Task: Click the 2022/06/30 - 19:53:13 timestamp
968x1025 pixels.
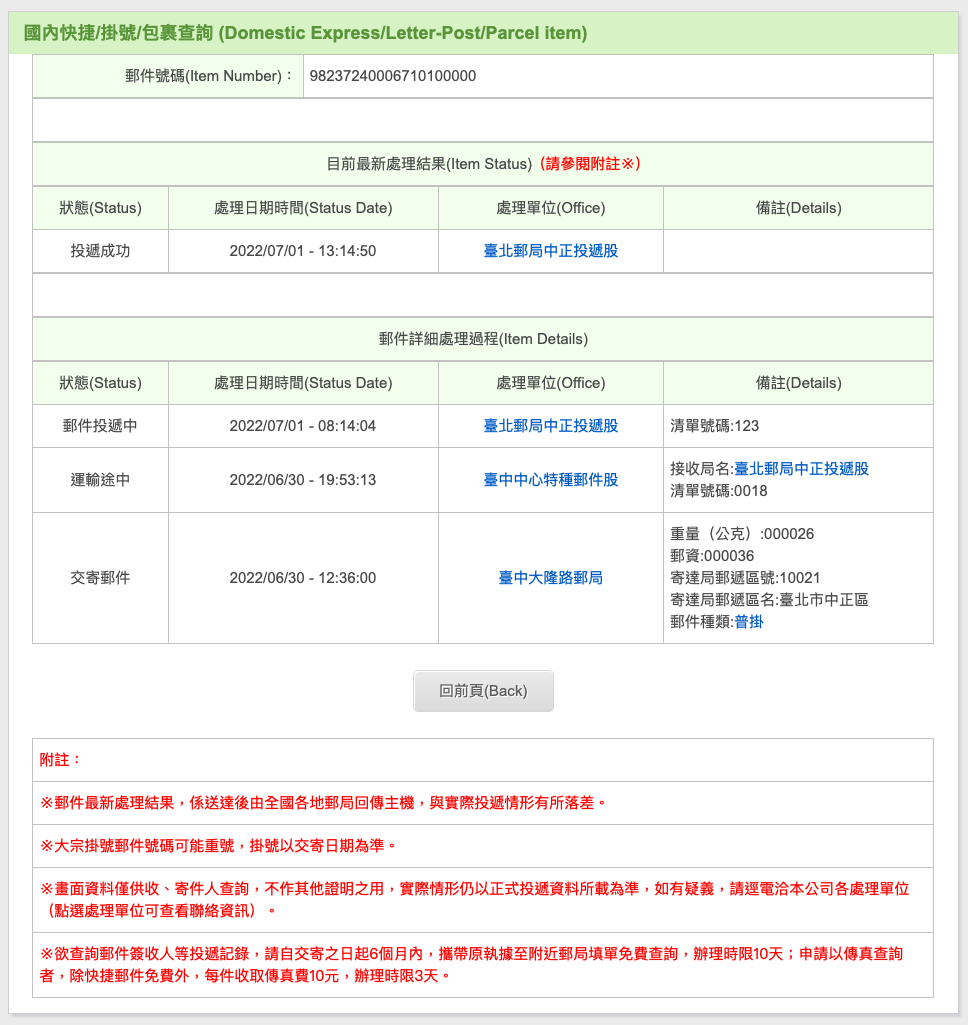Action: 303,480
